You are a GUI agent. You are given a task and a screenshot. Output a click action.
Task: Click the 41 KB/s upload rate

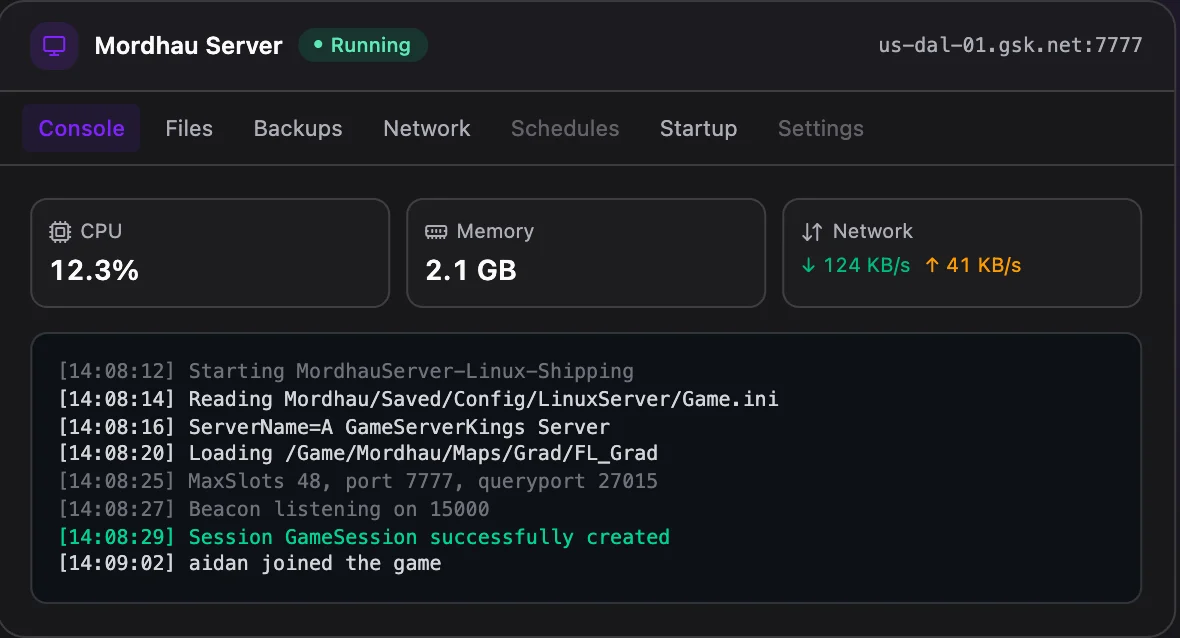(984, 265)
